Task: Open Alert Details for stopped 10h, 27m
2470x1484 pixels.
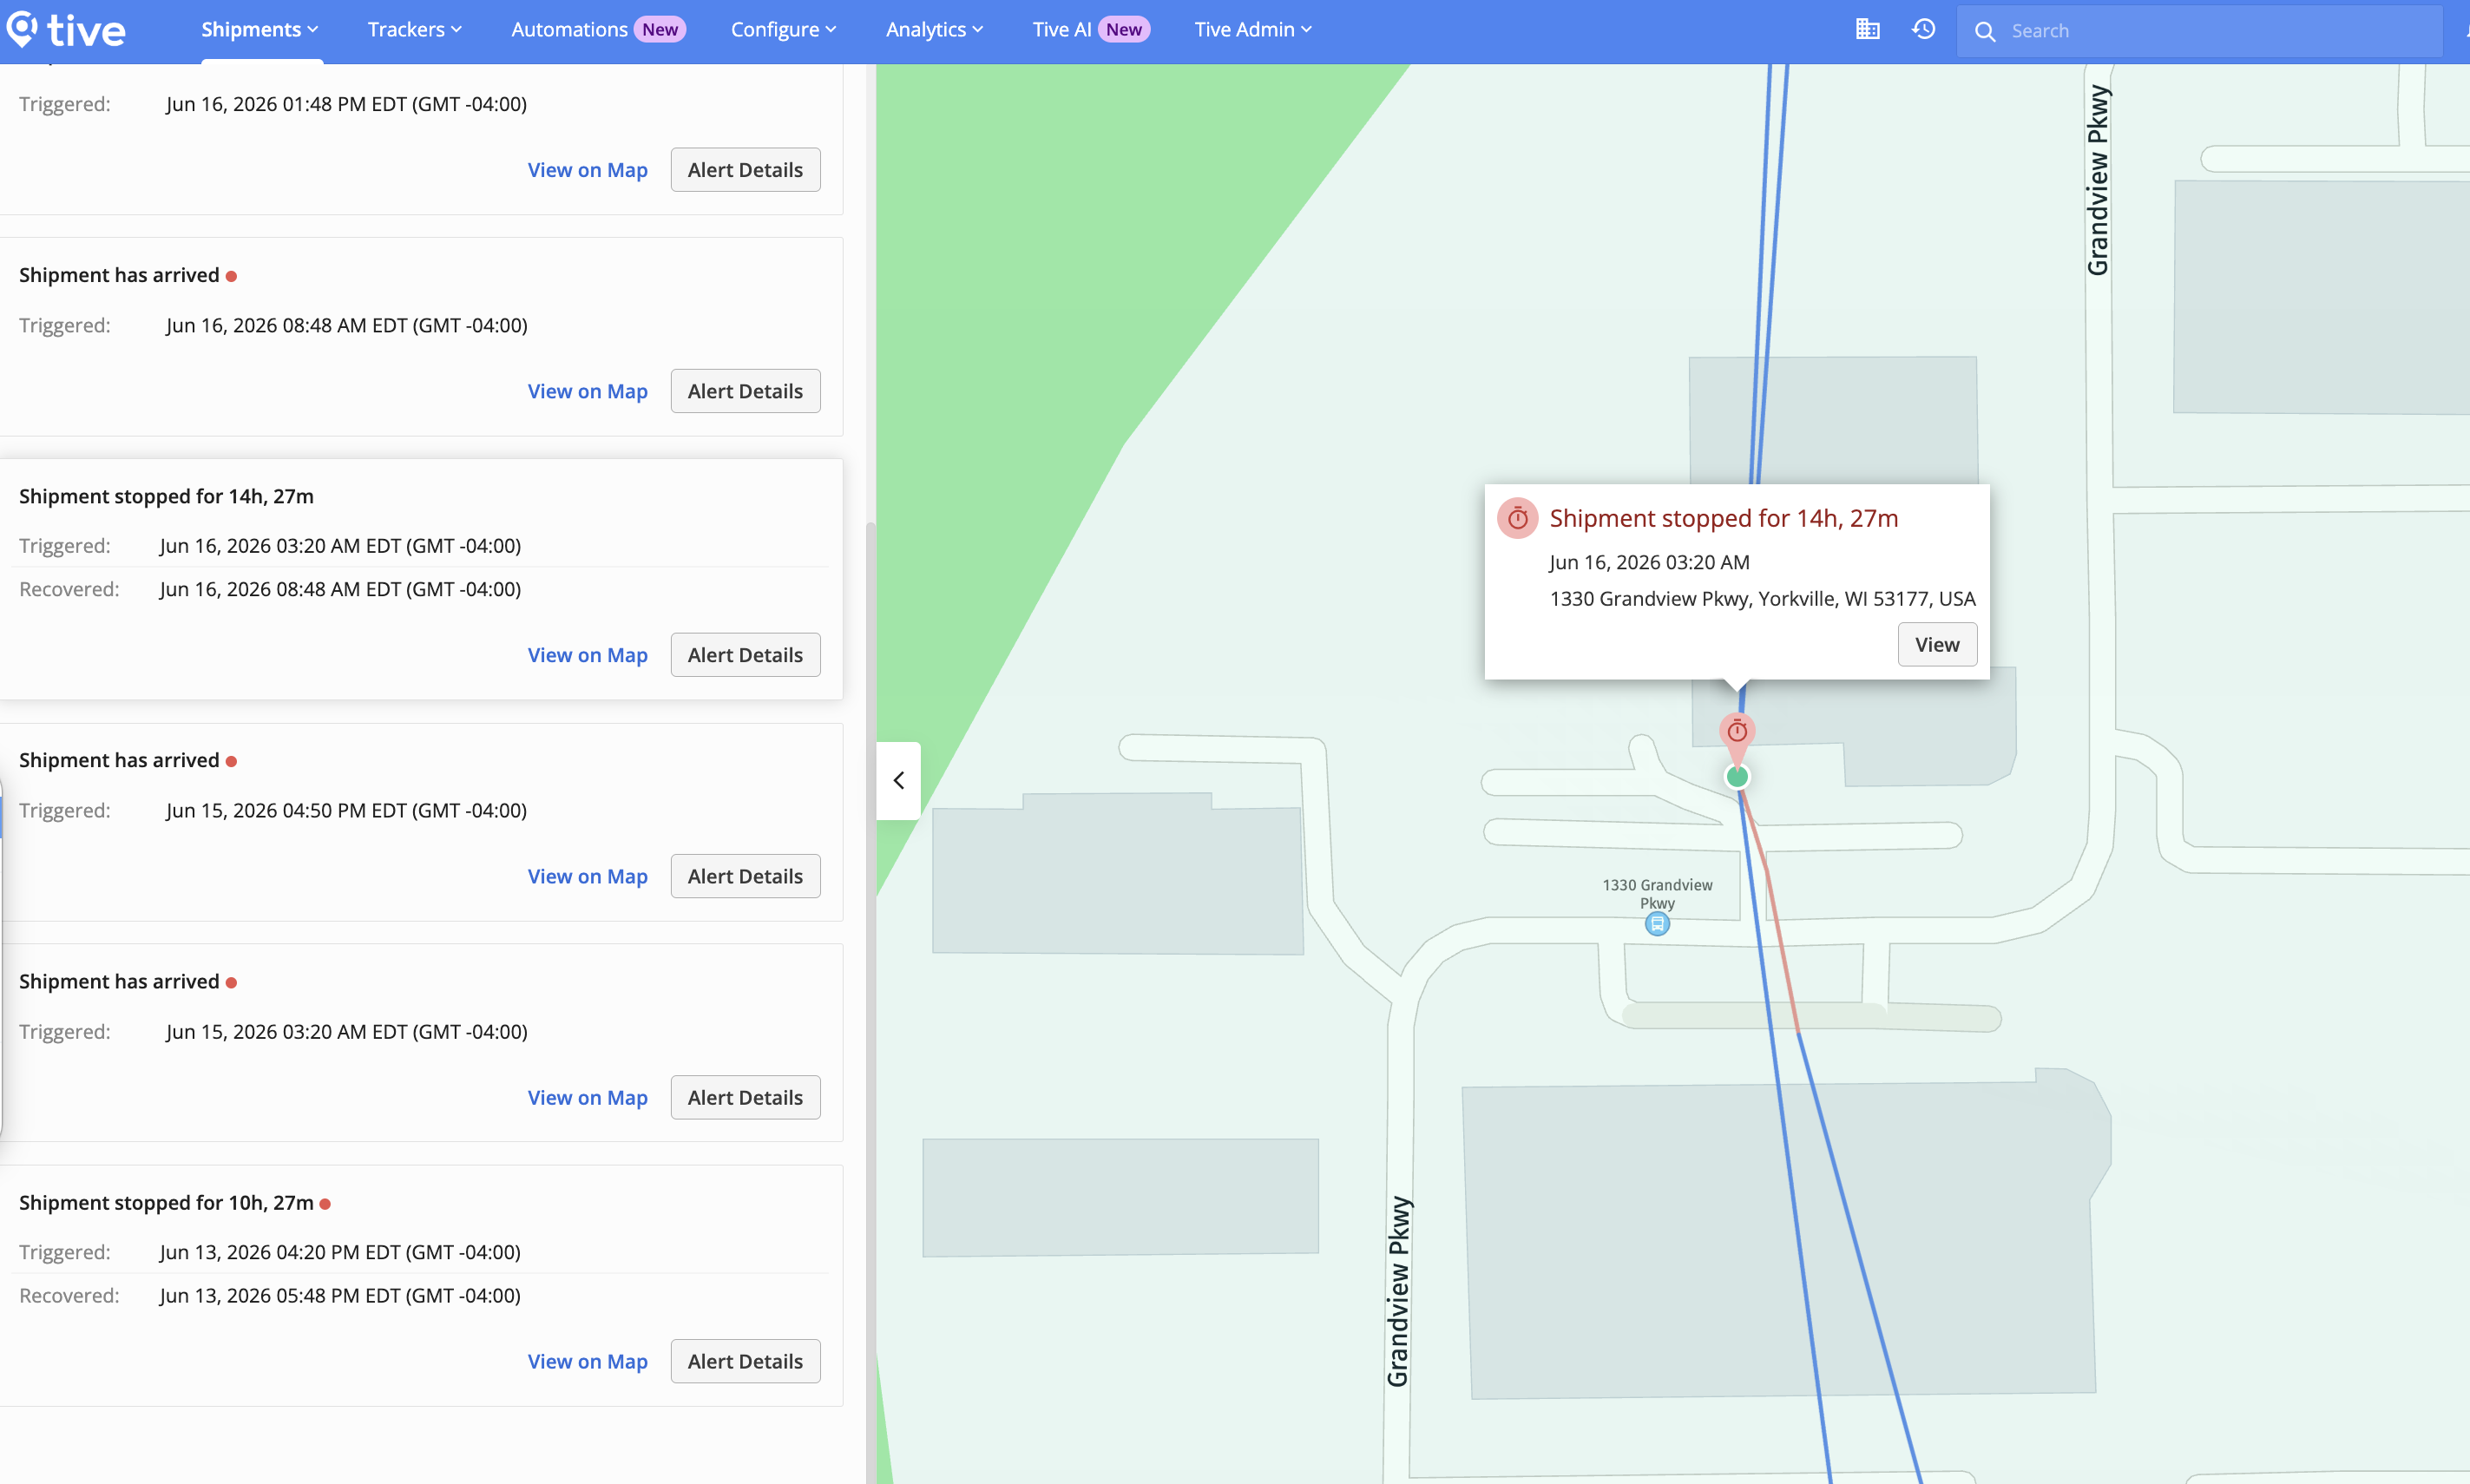Action: (x=745, y=1361)
